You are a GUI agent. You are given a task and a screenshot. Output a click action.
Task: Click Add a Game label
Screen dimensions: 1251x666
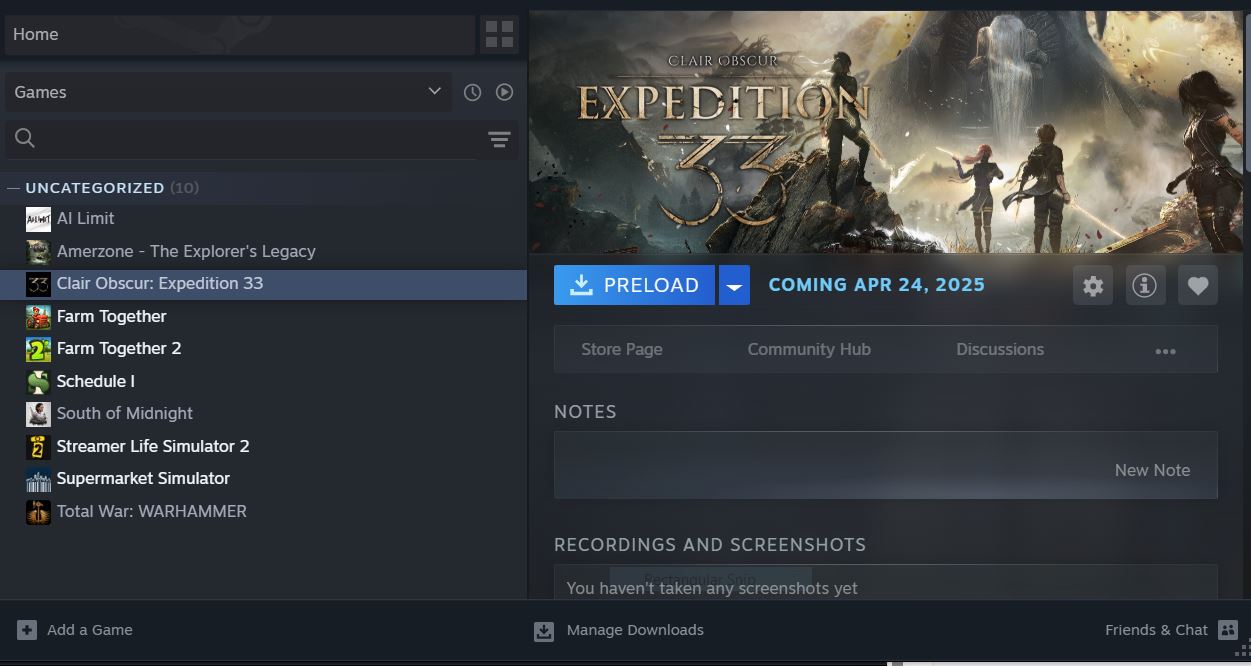click(90, 630)
